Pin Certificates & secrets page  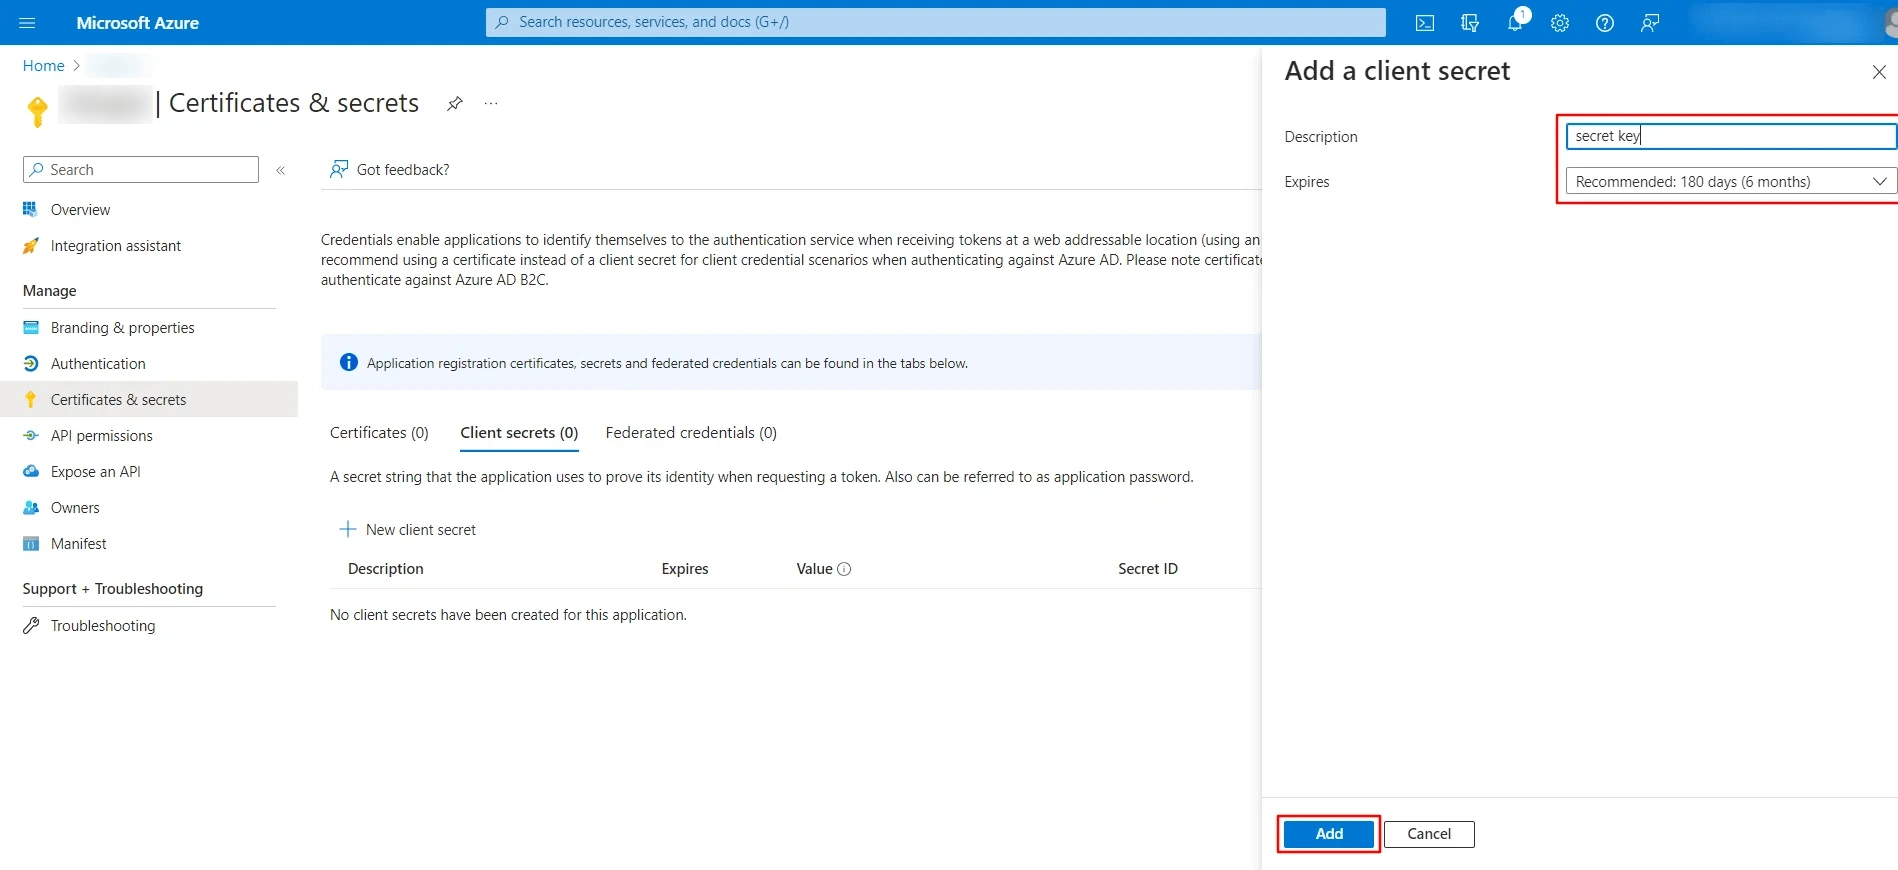[x=455, y=103]
